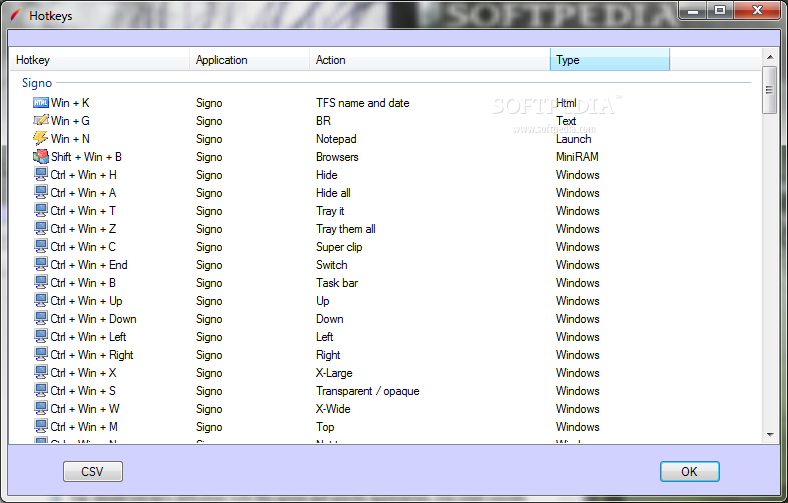Image resolution: width=788 pixels, height=503 pixels.
Task: Click monitor icon beside Ctrl + Win + T
Action: click(41, 211)
